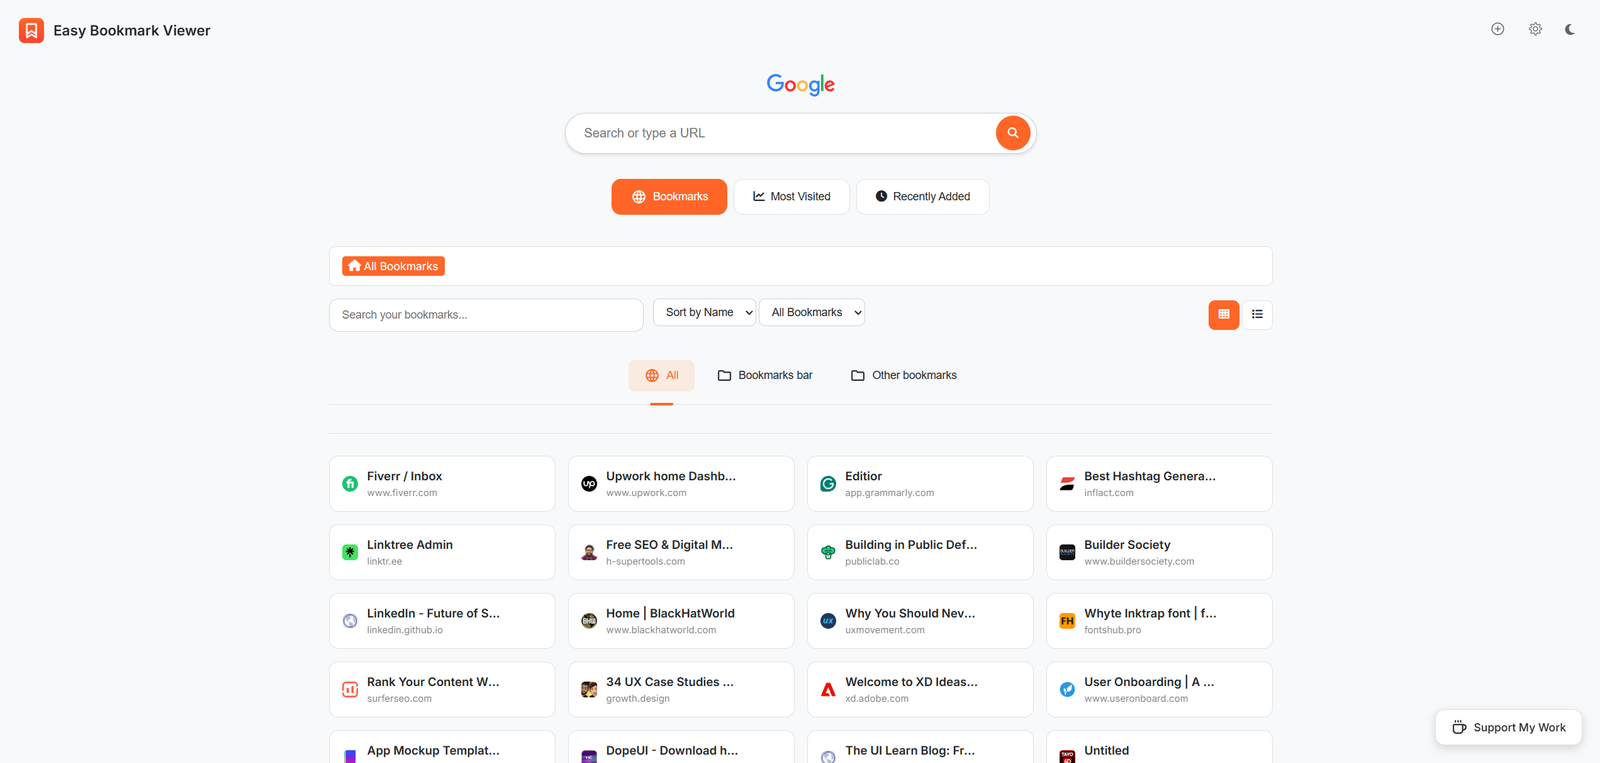
Task: Open the Linktree Admin bookmark title
Action: coord(410,545)
